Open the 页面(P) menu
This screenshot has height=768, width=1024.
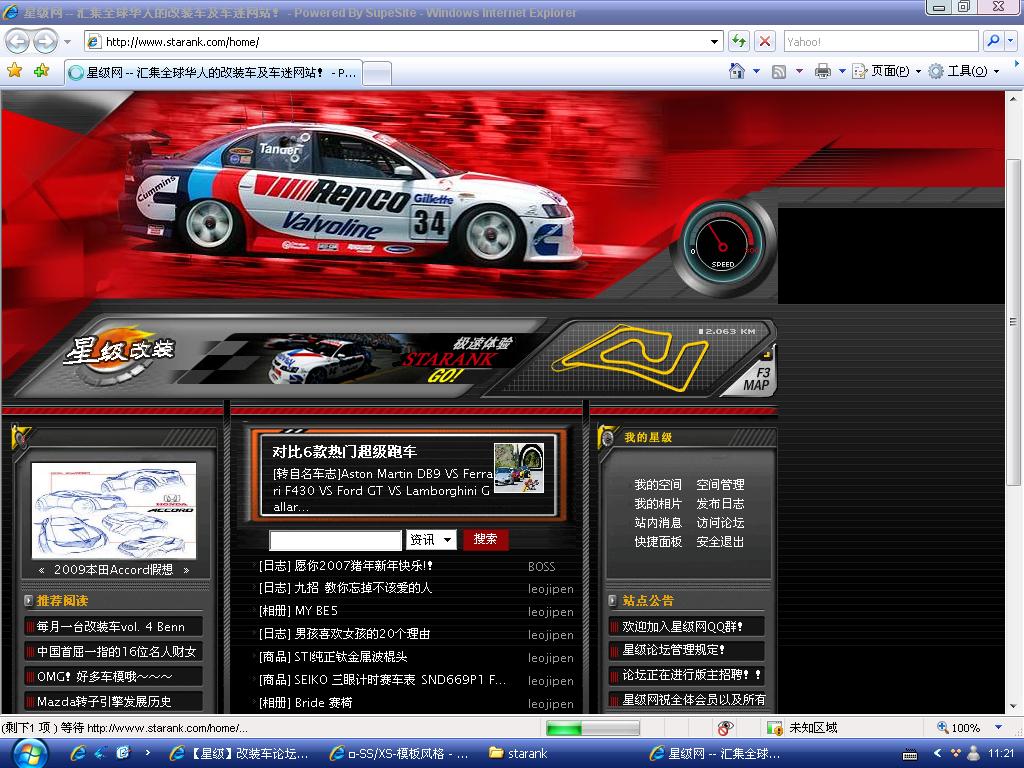[887, 71]
